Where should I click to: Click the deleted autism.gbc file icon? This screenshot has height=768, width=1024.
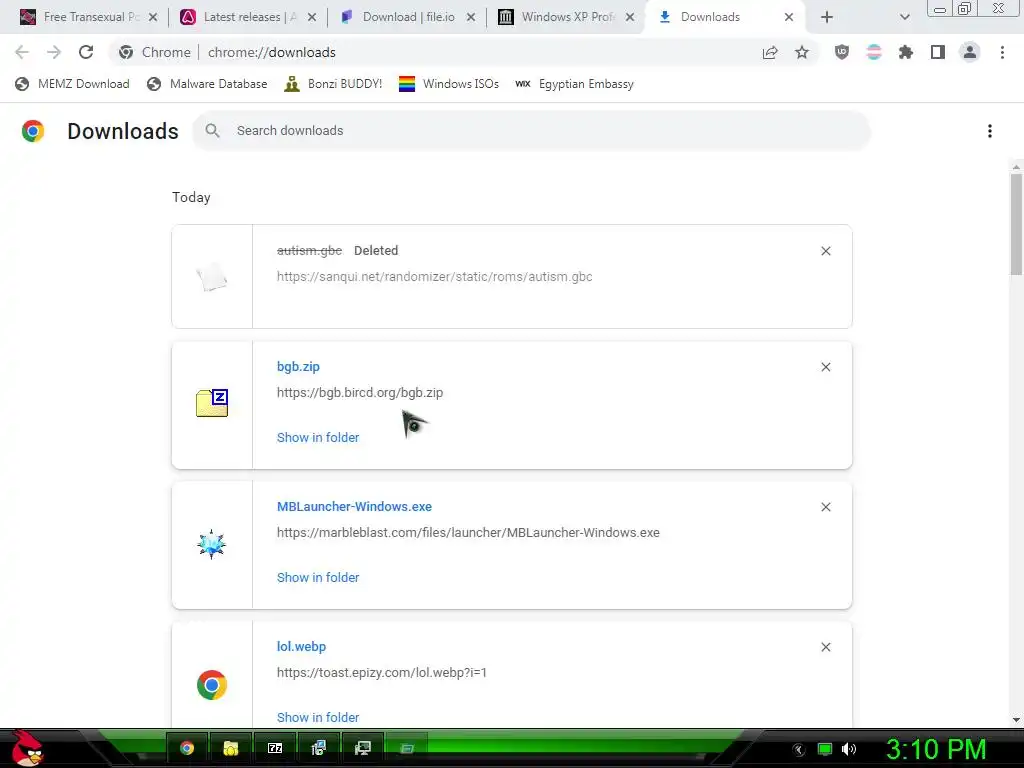pyautogui.click(x=212, y=277)
